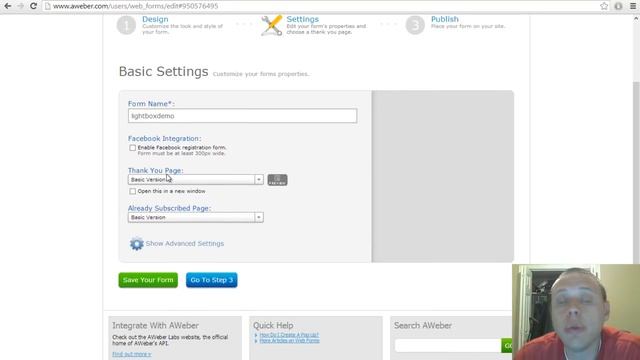Click the Find out more link

[131, 354]
